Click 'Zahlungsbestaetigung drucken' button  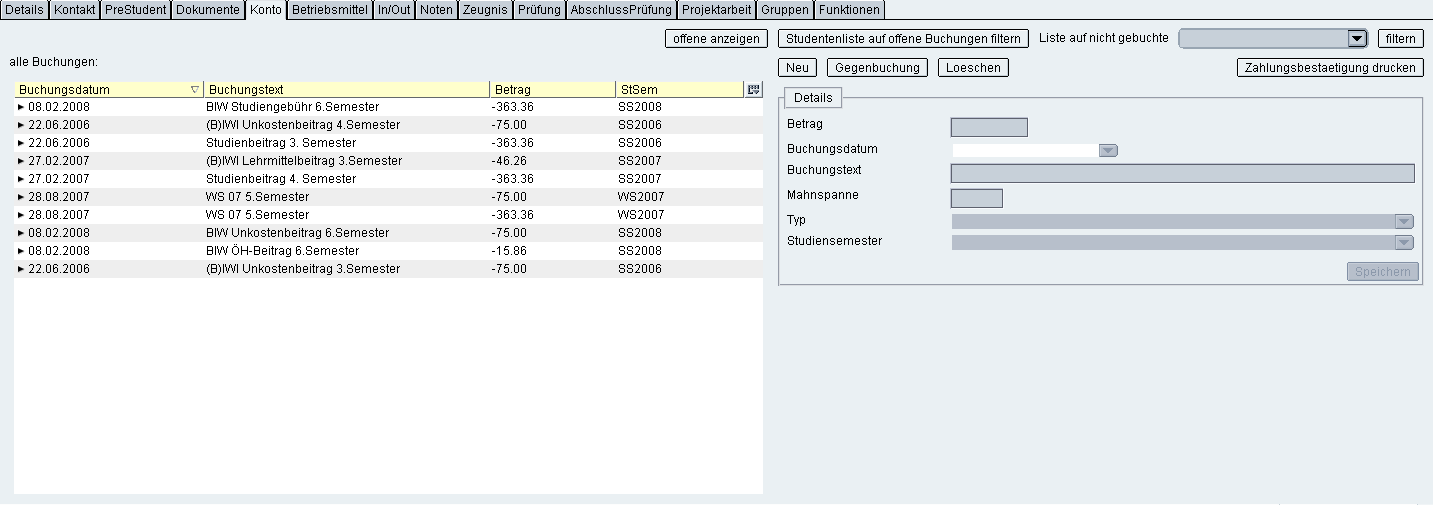click(1329, 68)
